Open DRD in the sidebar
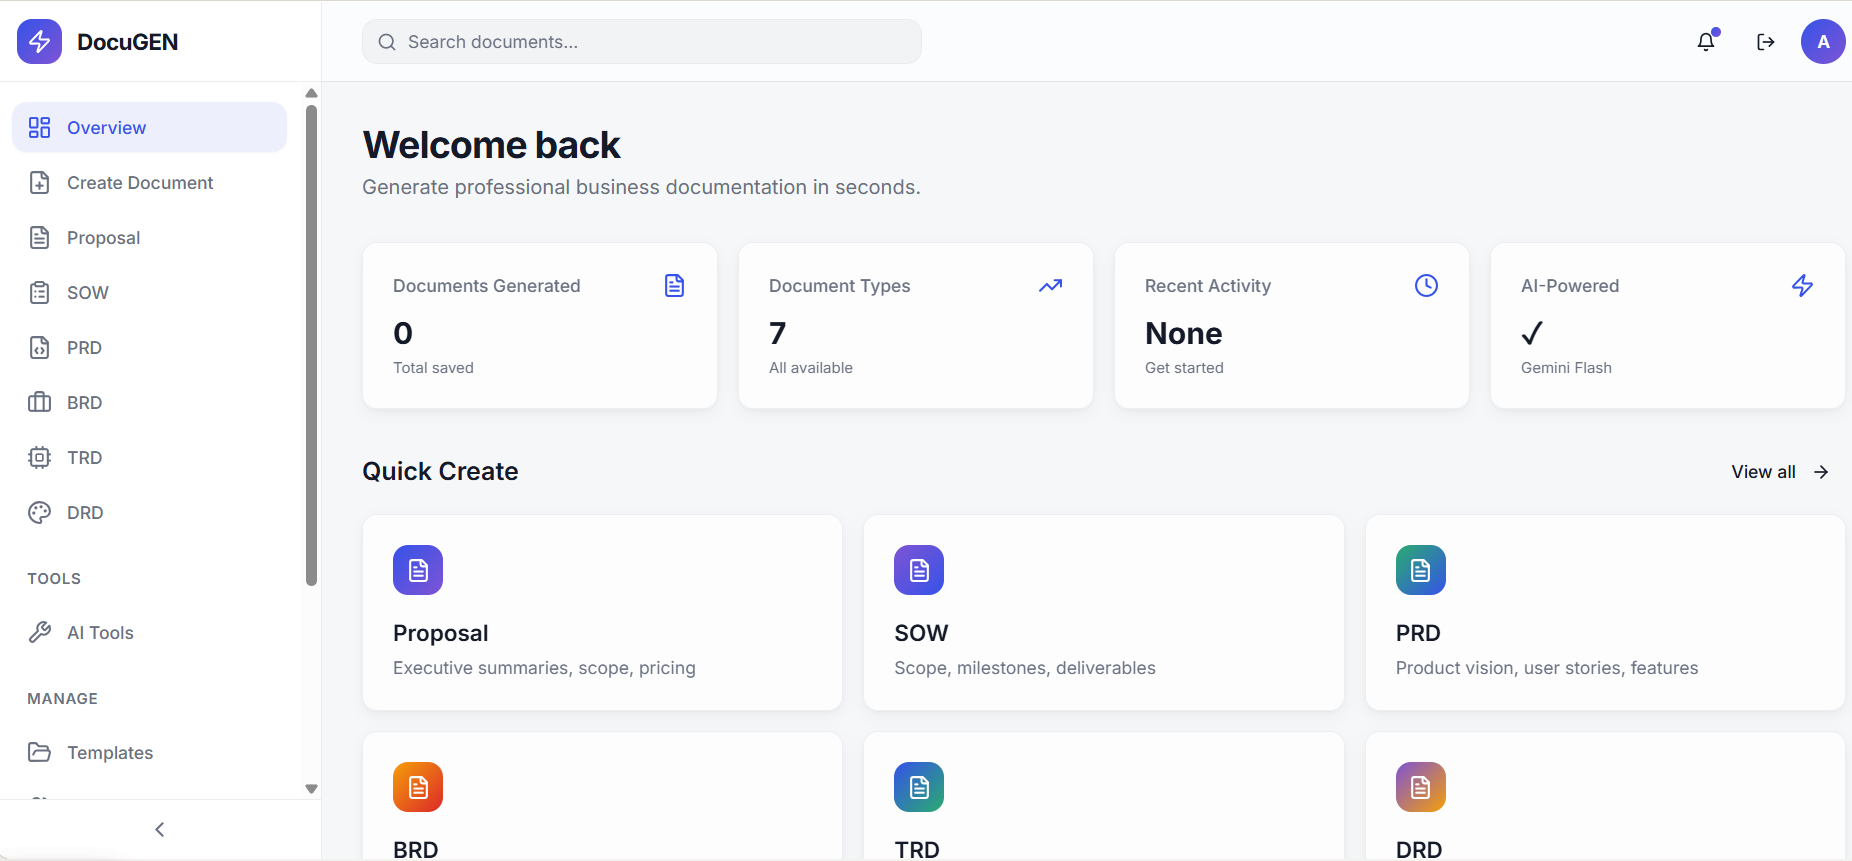Viewport: 1852px width, 861px height. pos(149,512)
